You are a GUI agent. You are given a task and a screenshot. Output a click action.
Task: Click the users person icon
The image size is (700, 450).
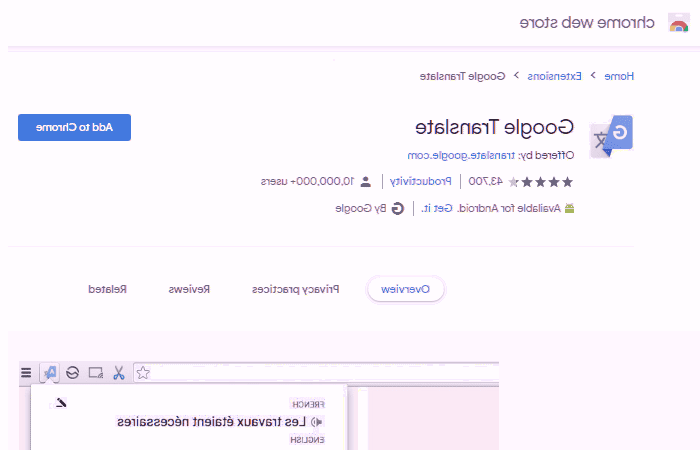click(x=365, y=182)
